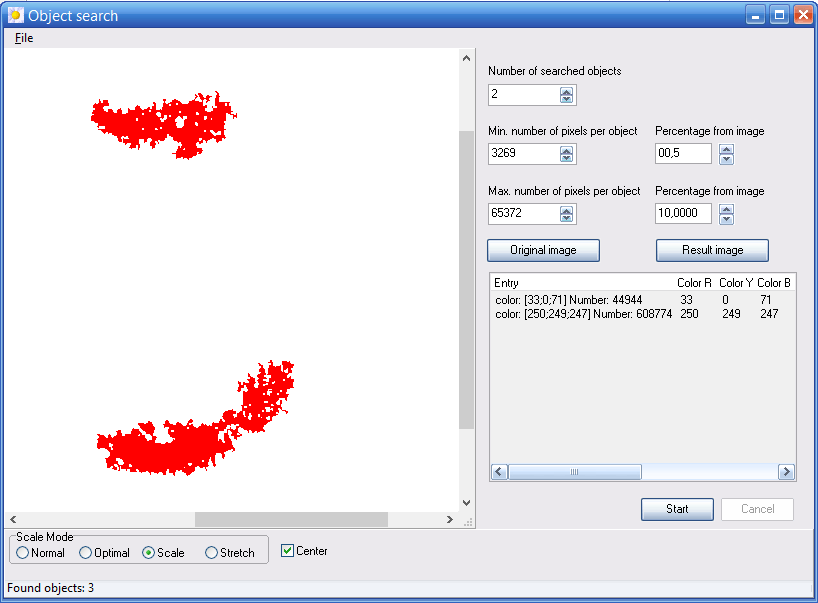Click the Color B column header

[x=774, y=283]
